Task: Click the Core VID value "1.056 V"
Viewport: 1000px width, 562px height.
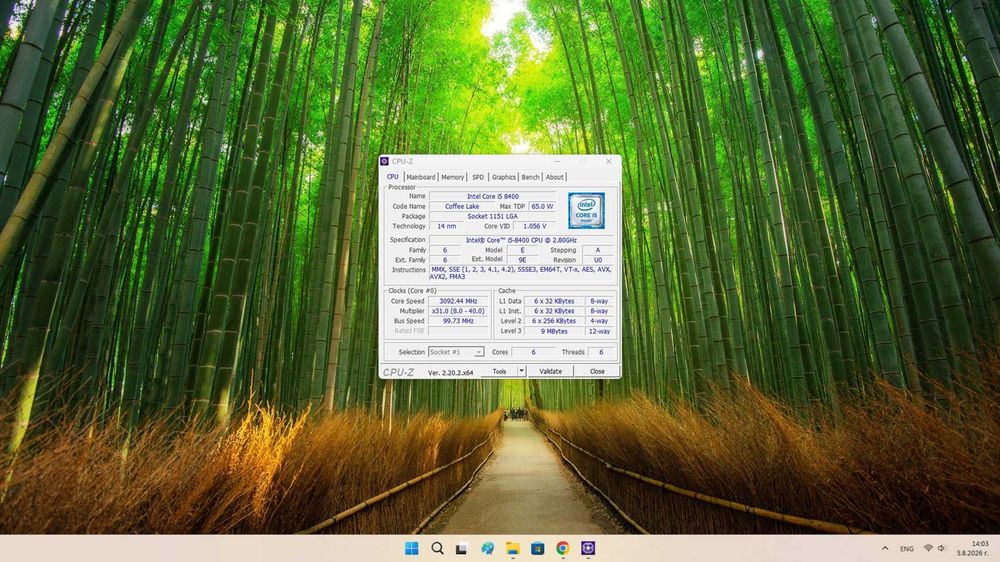Action: pyautogui.click(x=534, y=226)
